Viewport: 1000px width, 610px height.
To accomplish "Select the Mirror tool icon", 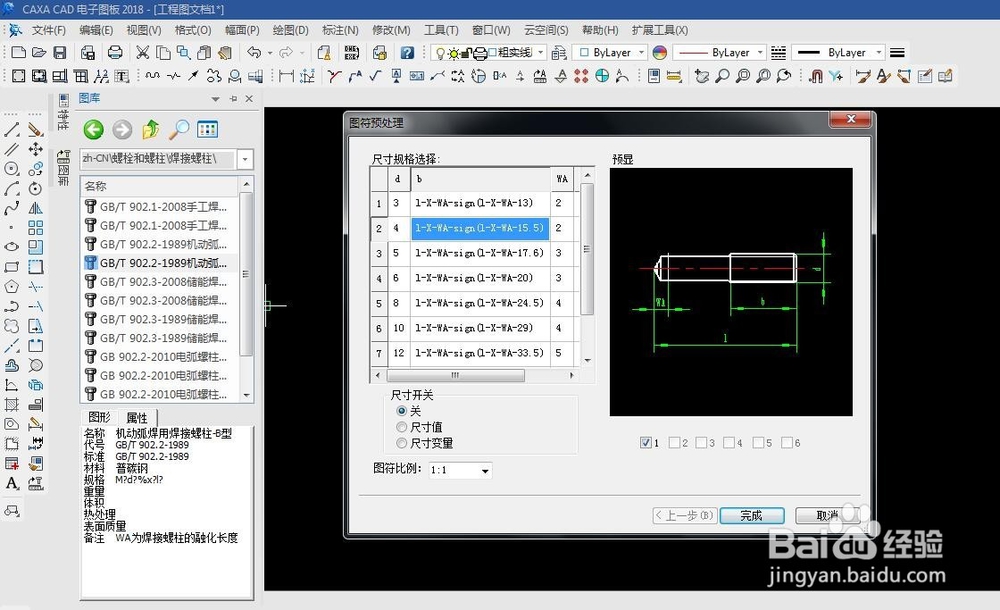I will pyautogui.click(x=35, y=208).
